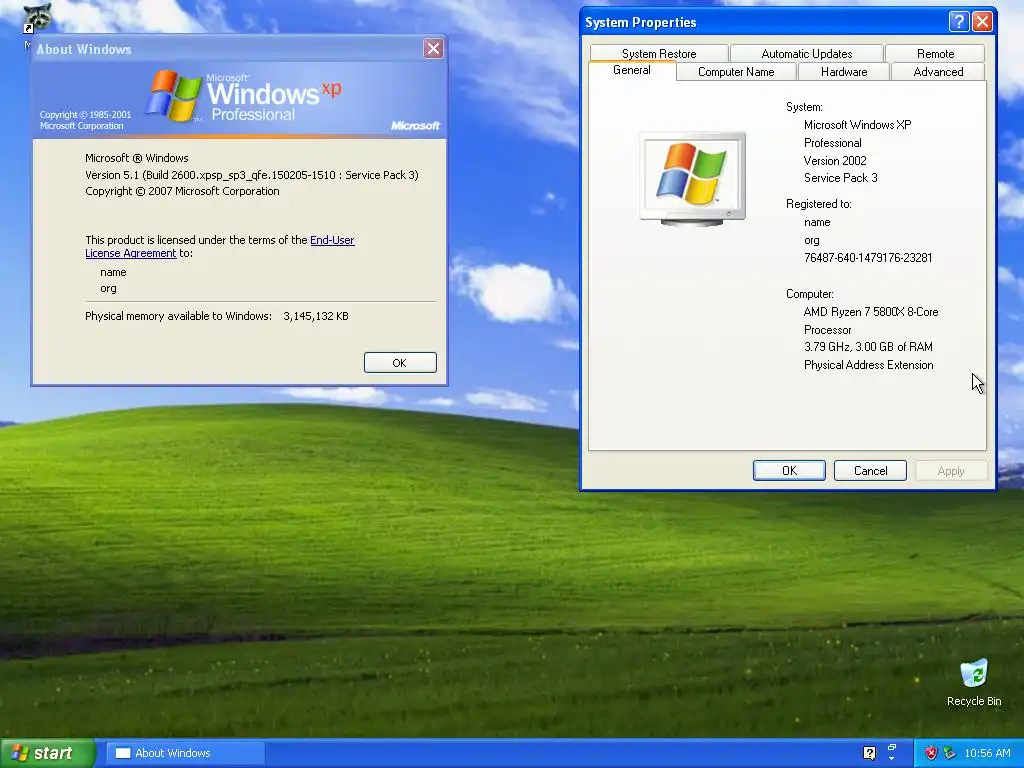Viewport: 1024px width, 768px height.
Task: Click the "Microsoft ® Windows" line
Action: point(136,158)
